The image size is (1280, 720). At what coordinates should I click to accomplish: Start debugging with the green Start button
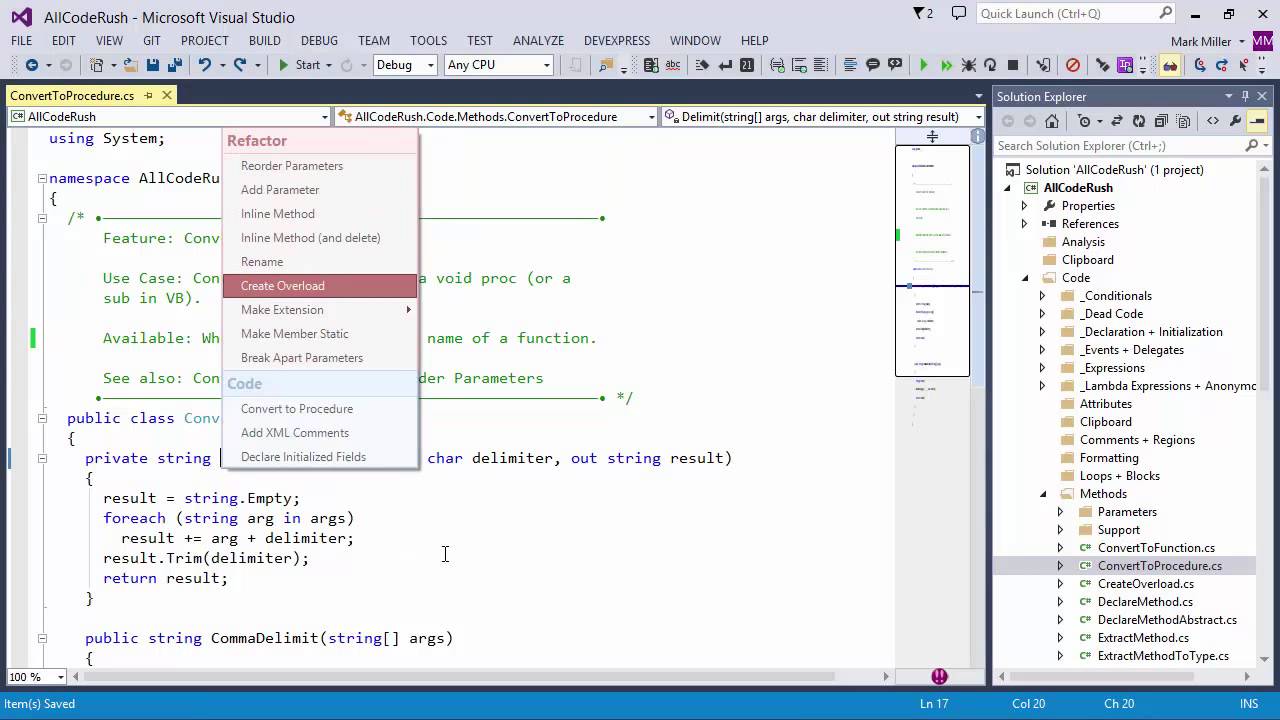pyautogui.click(x=299, y=65)
